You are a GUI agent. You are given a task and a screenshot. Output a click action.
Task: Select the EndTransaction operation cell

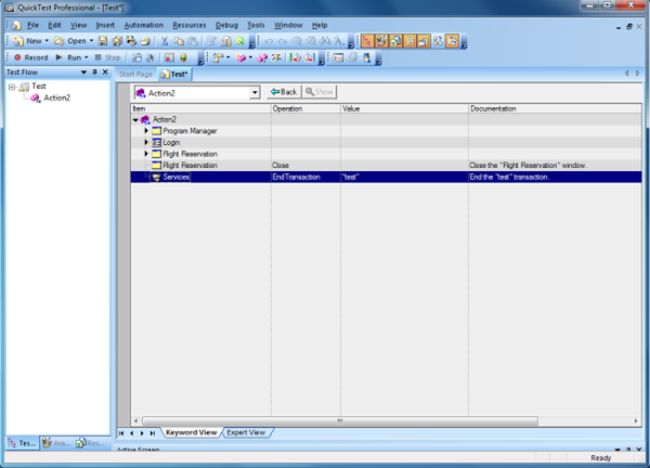tap(306, 177)
